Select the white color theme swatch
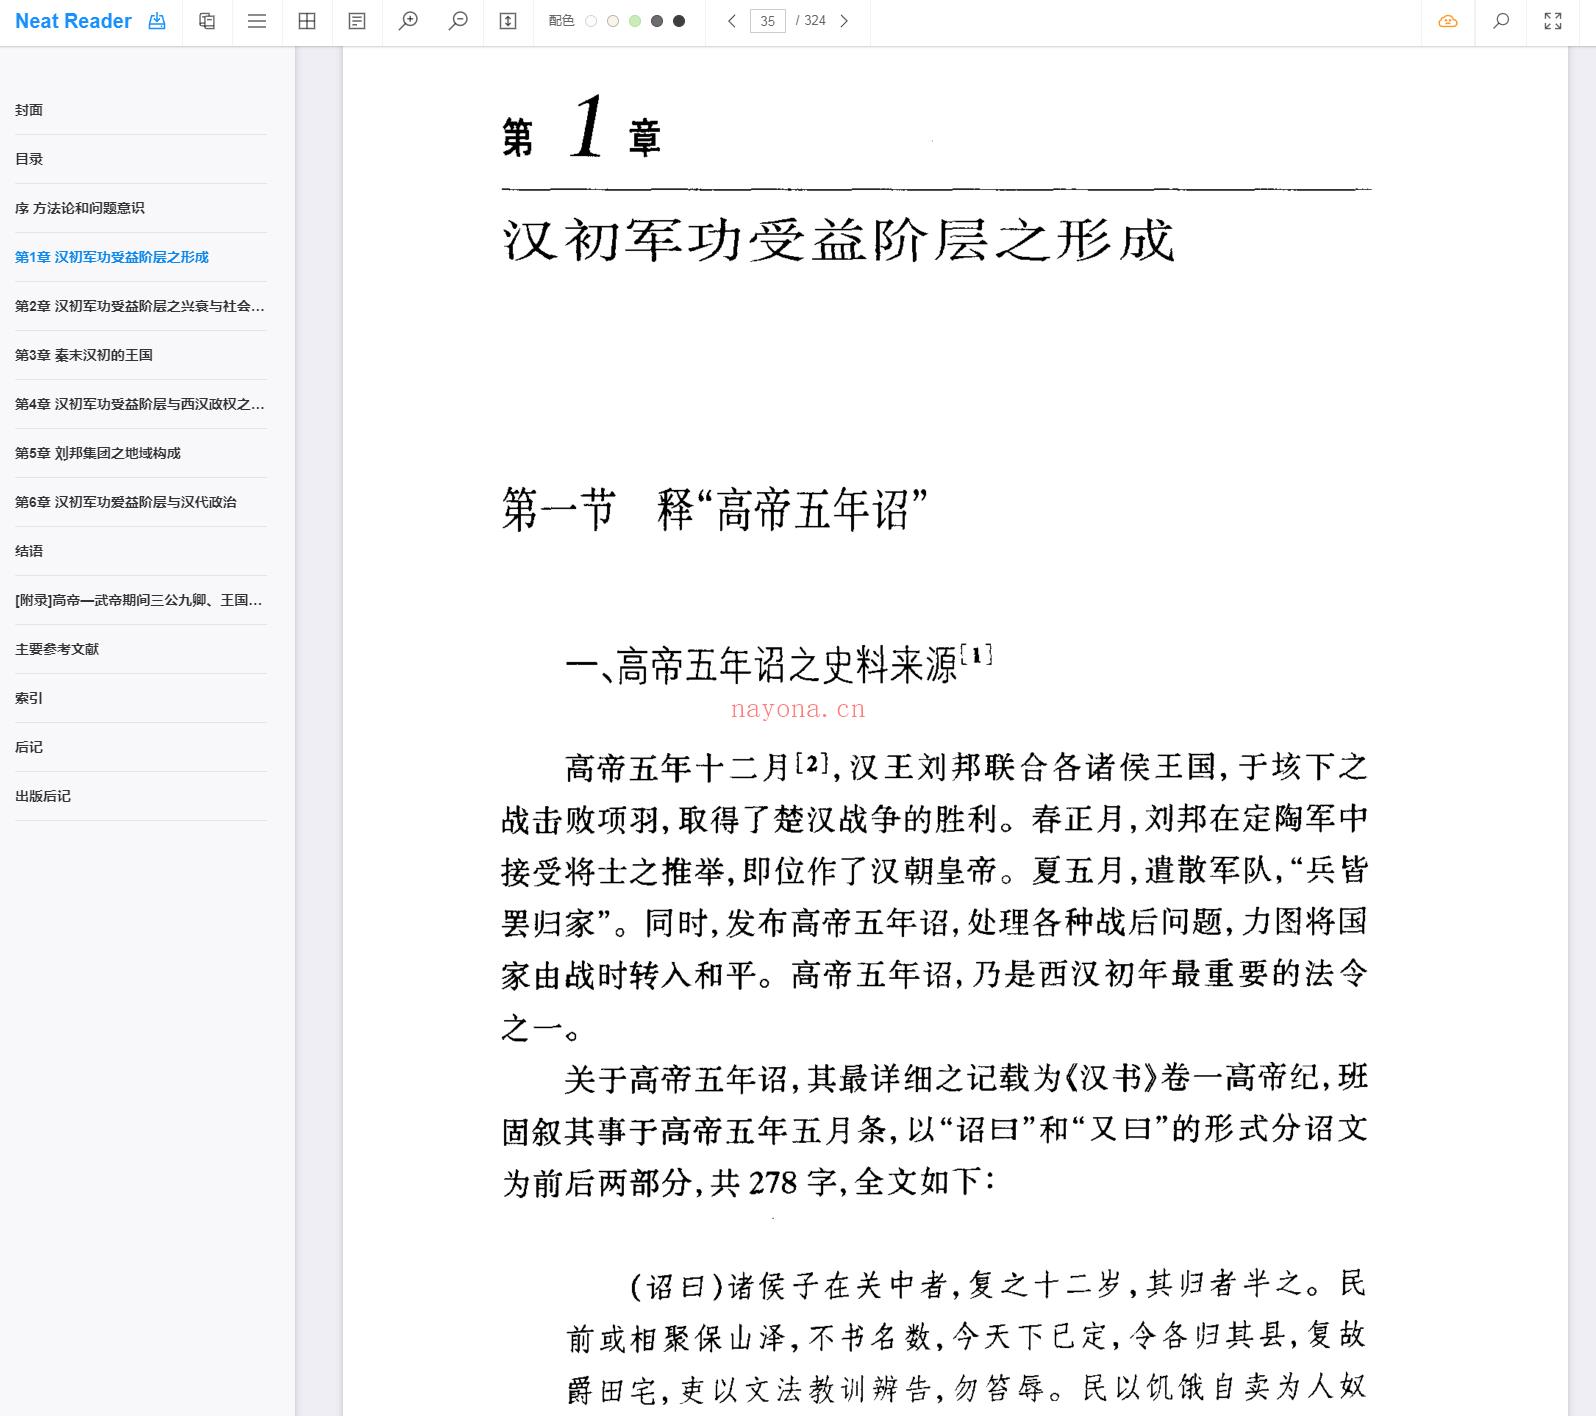Screen dimensions: 1596x1416 (x=591, y=21)
